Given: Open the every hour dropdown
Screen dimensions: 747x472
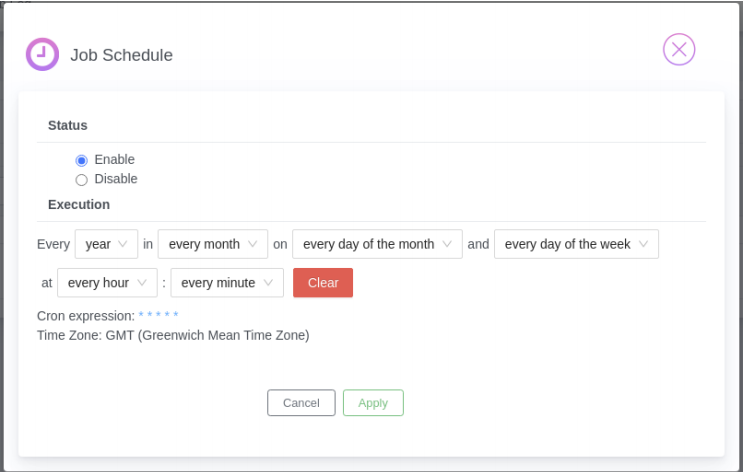Looking at the screenshot, I should (107, 283).
